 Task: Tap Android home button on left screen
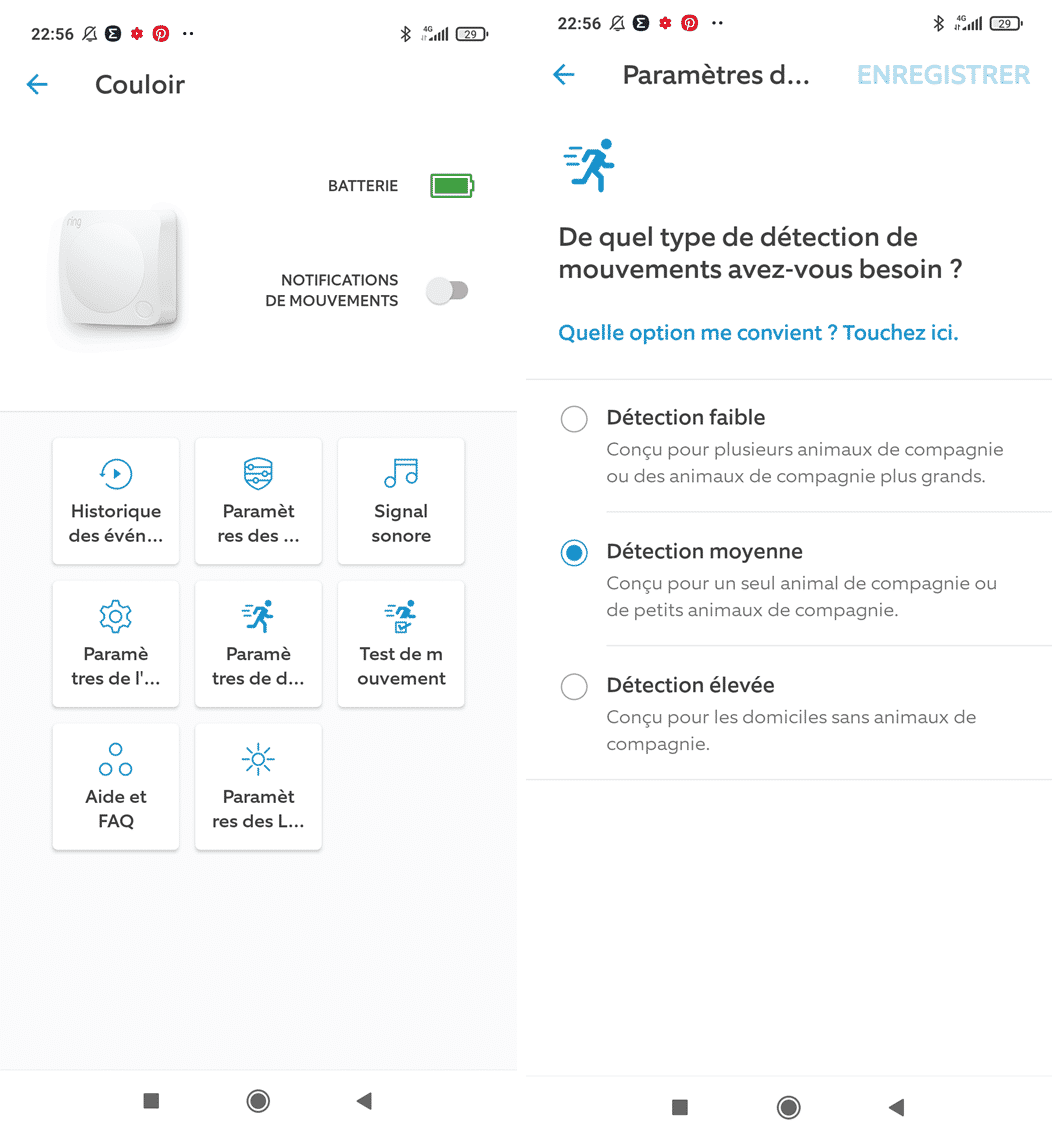[x=258, y=1101]
